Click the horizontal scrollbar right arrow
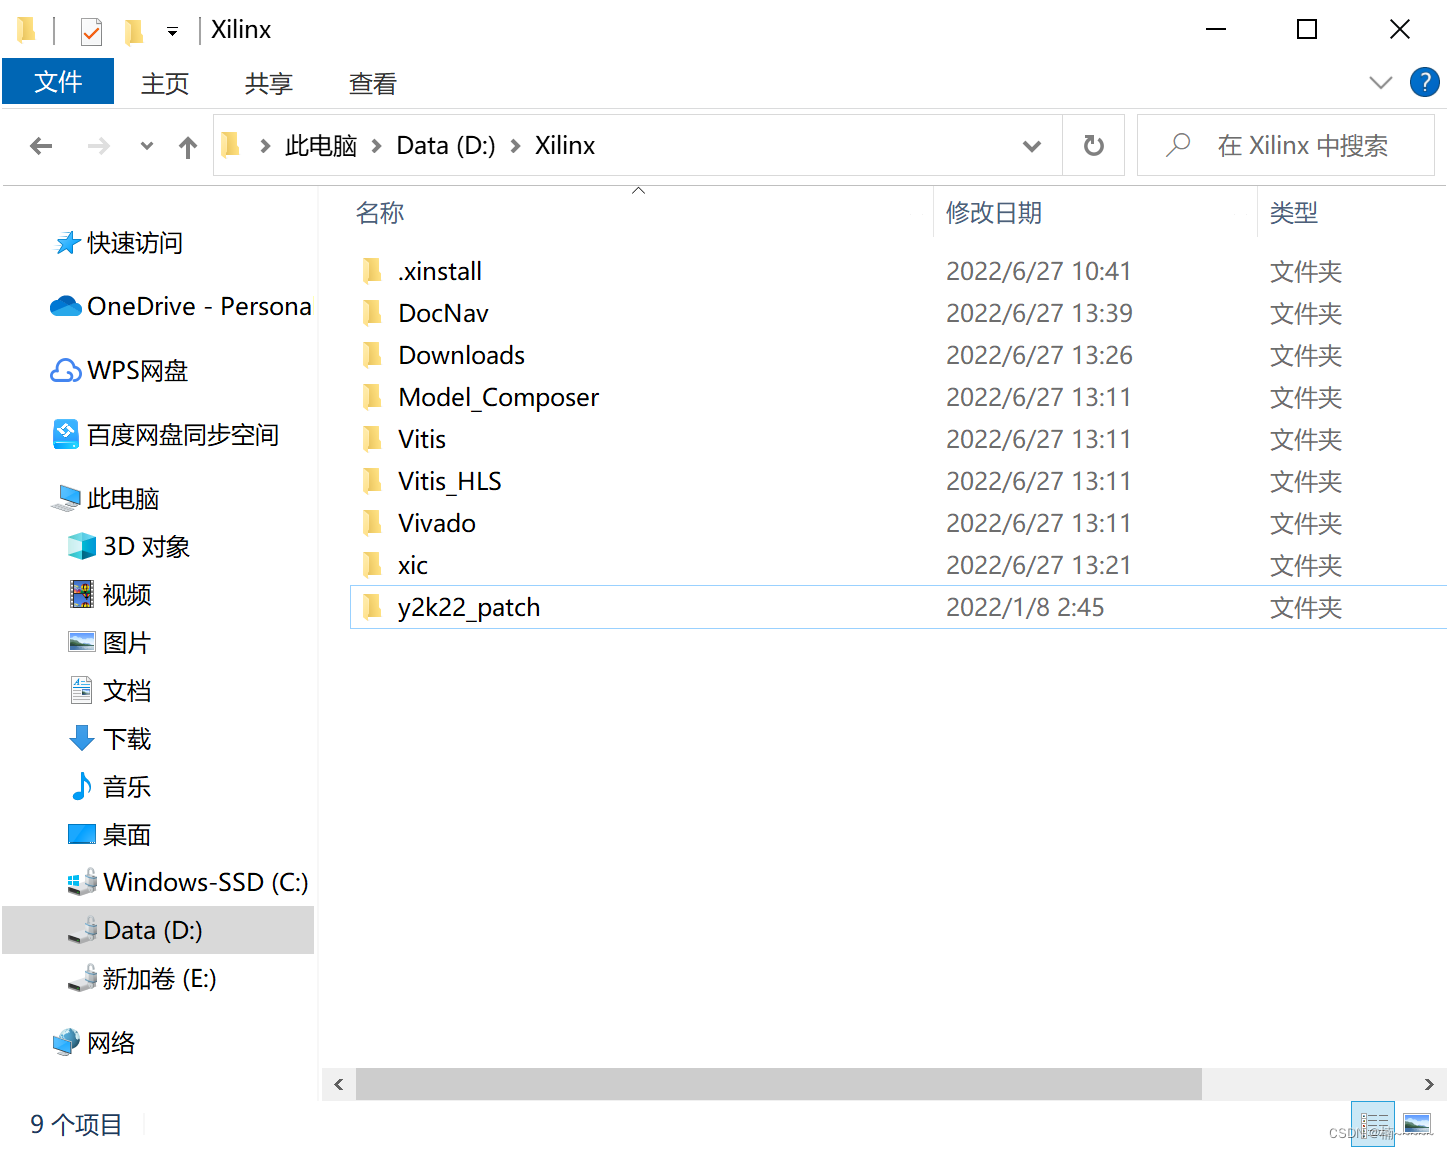Viewport: 1449px width, 1149px height. coord(1429,1084)
